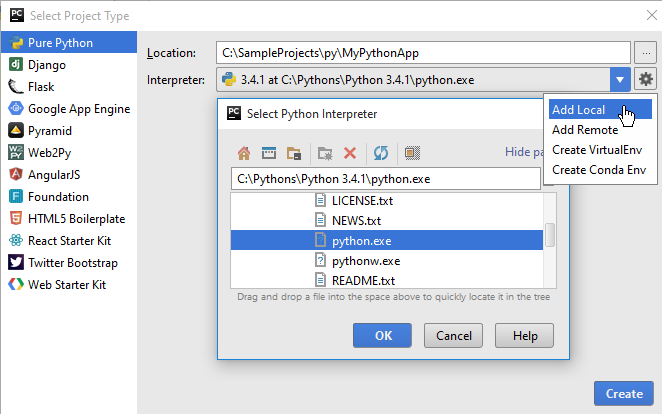
Task: Click the Location path field
Action: click(x=423, y=53)
